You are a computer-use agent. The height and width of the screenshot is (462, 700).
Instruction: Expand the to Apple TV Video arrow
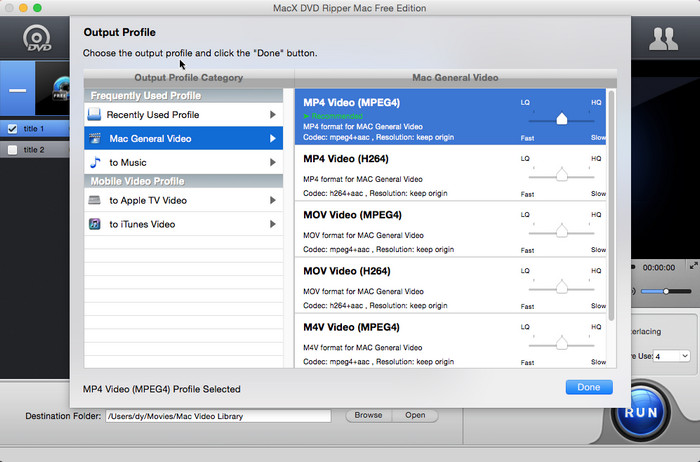coord(272,200)
